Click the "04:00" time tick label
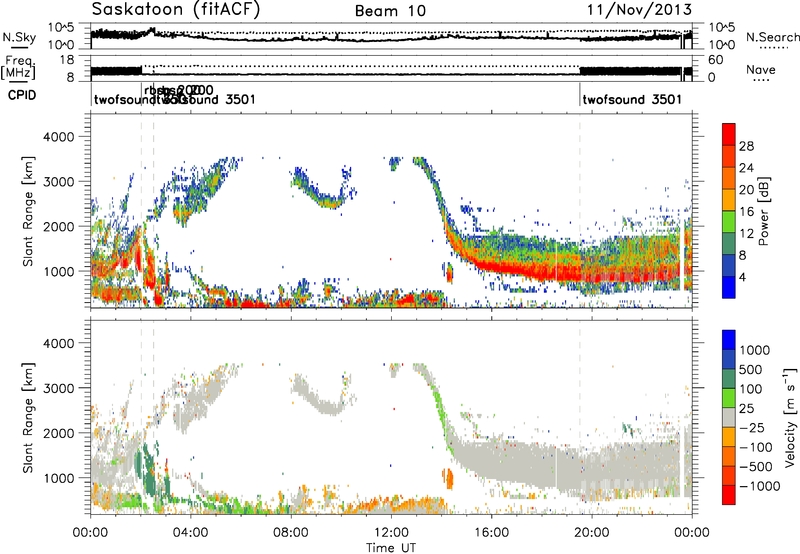800x554 pixels. tap(190, 533)
